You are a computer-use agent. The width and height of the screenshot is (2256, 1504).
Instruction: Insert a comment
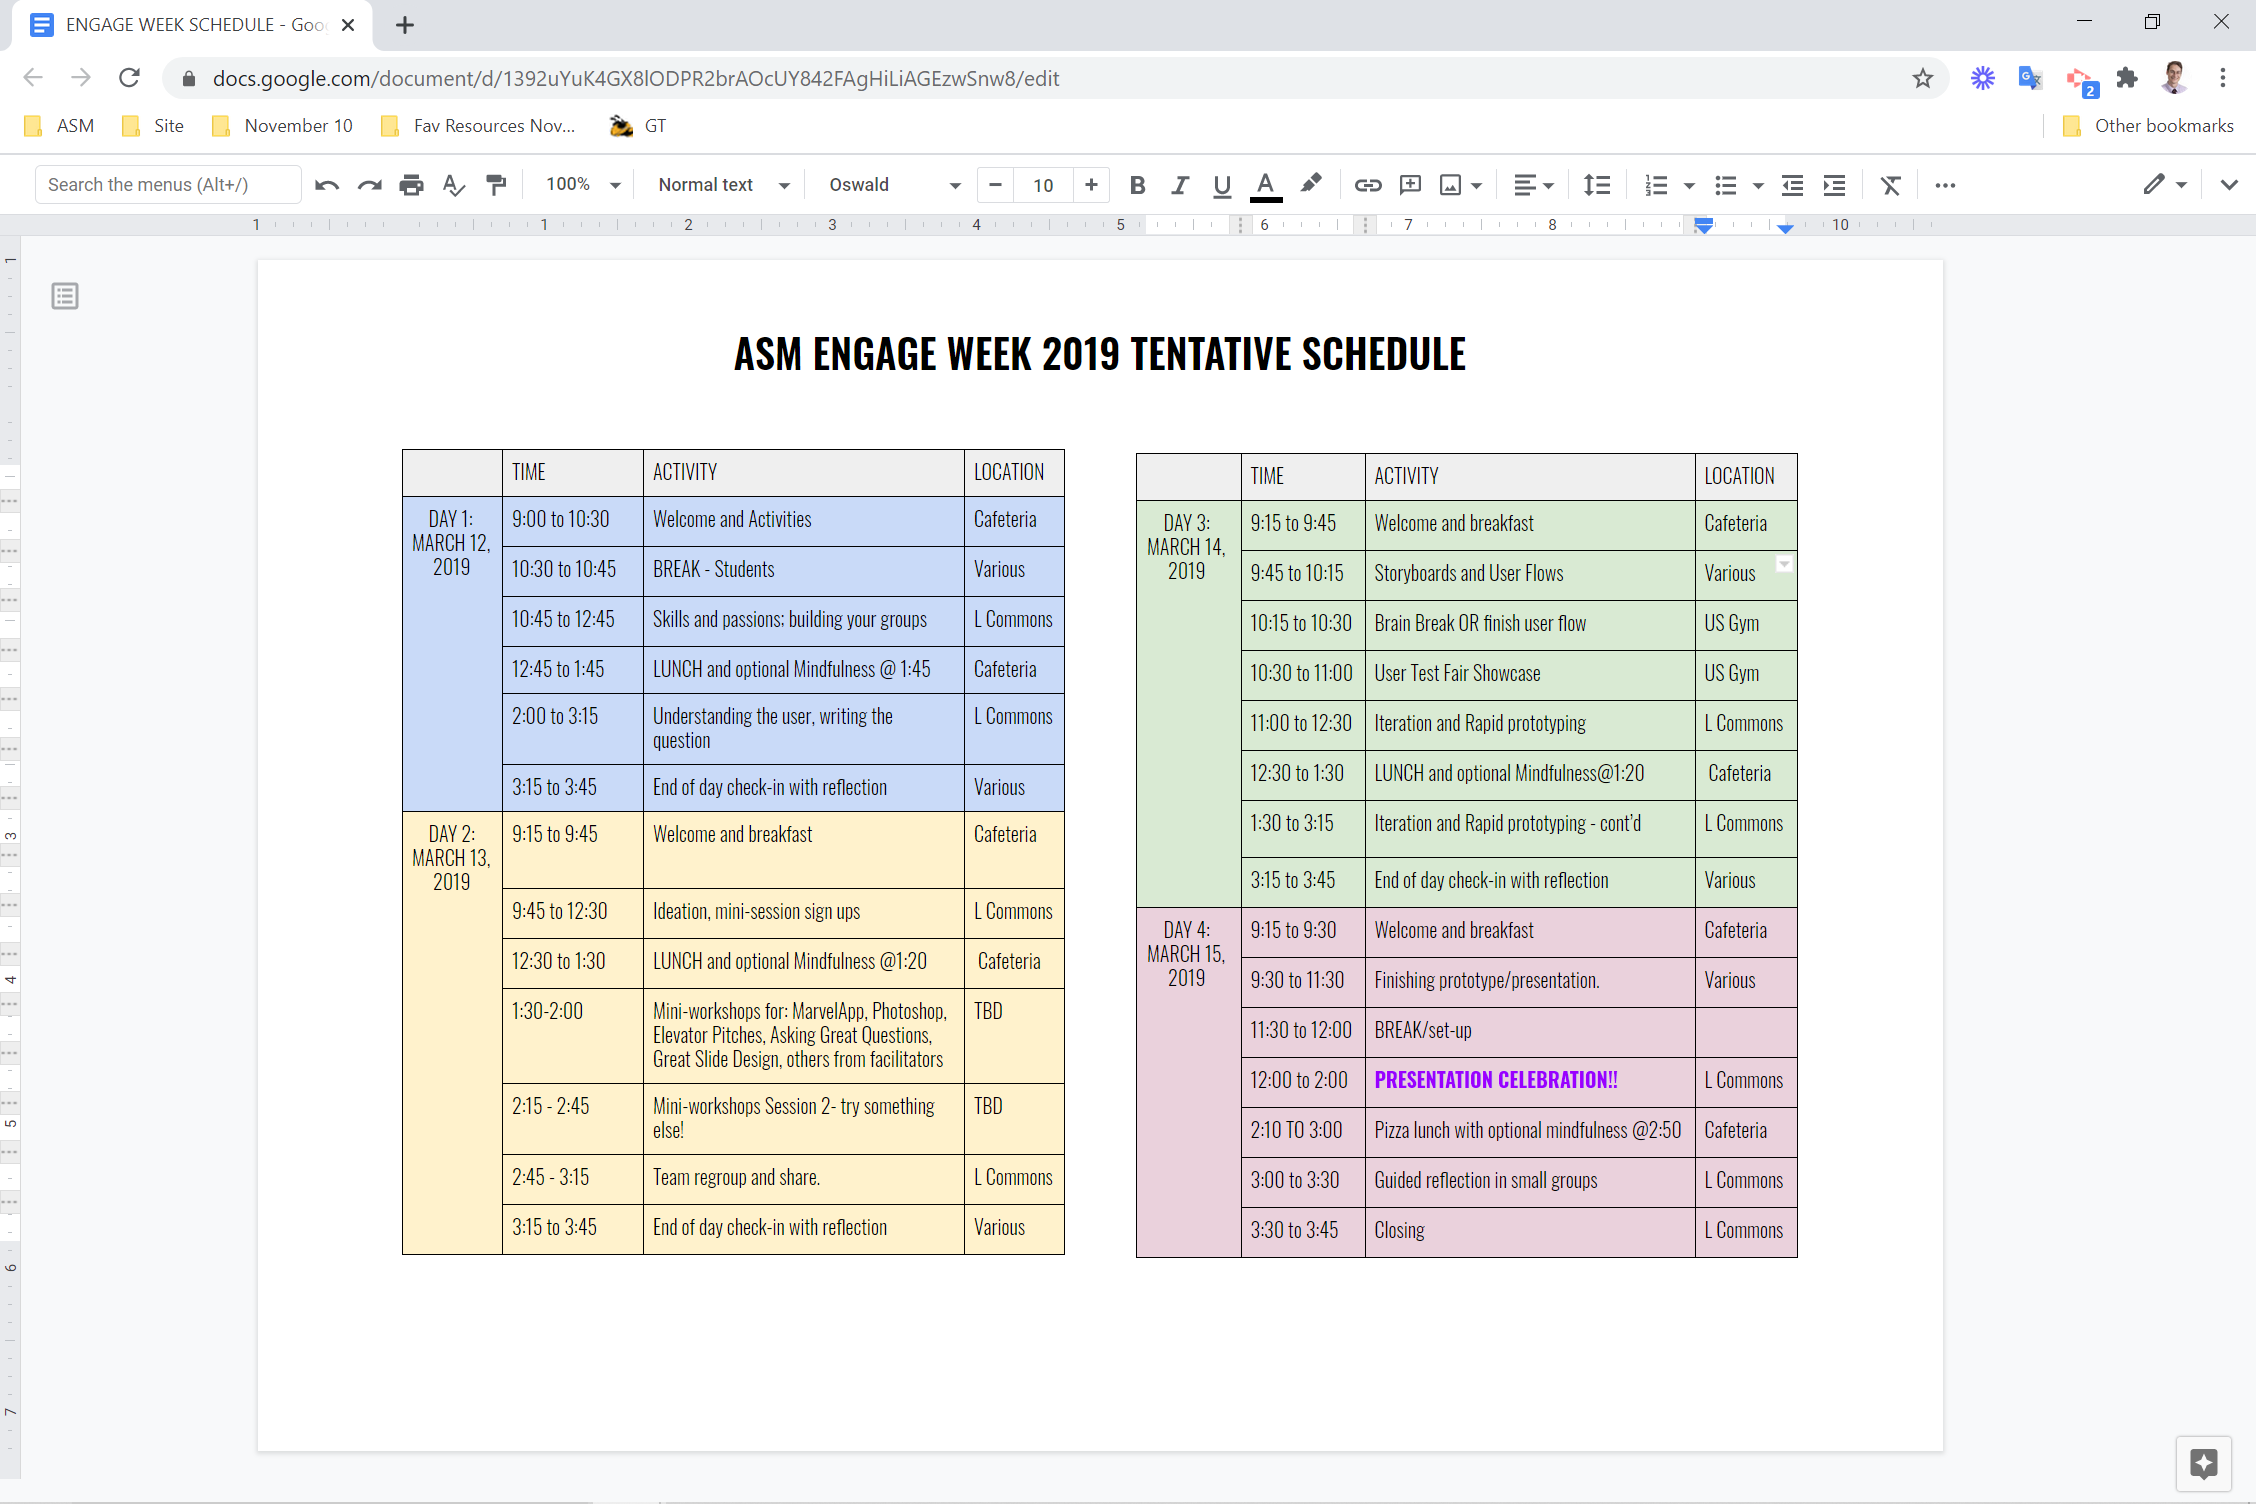click(1410, 185)
